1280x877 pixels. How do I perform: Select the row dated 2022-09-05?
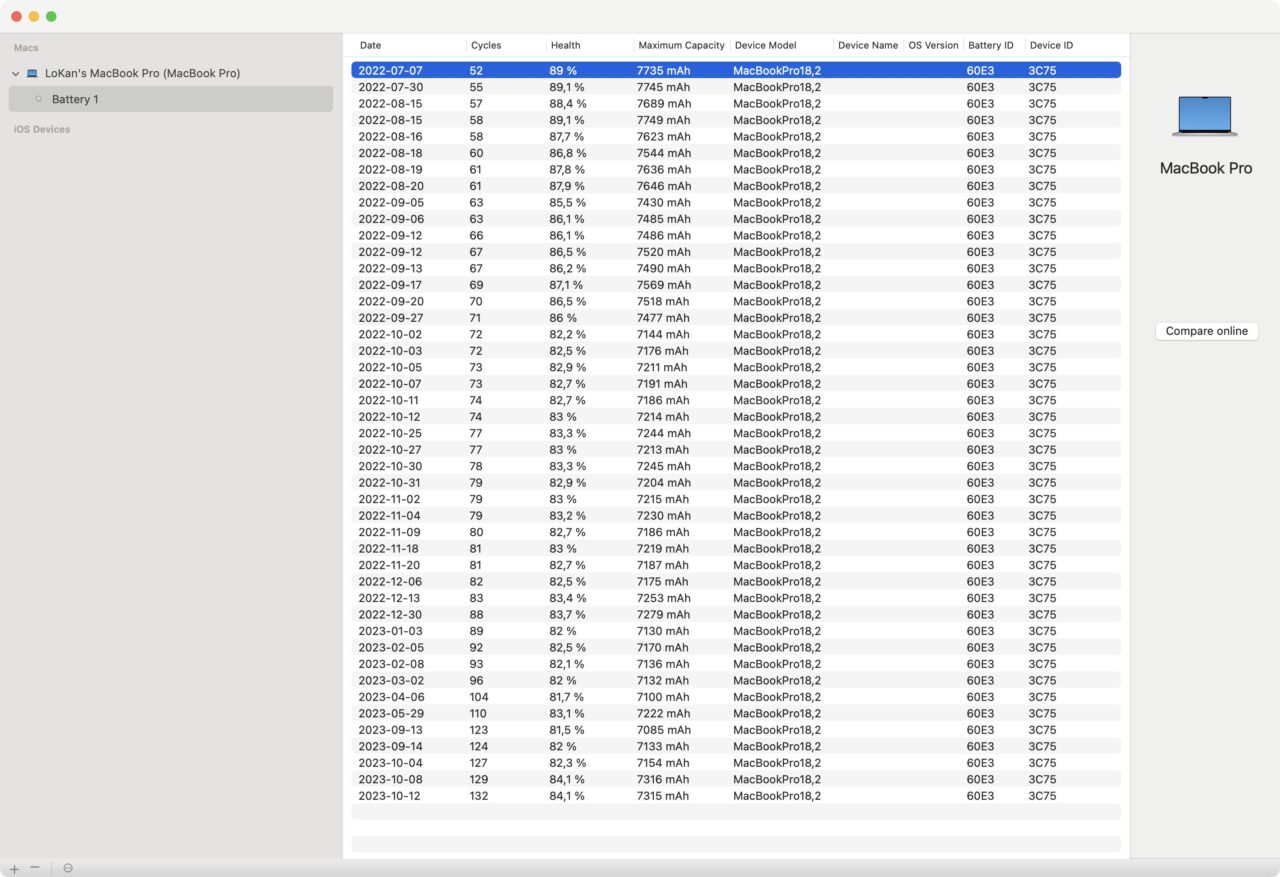736,202
